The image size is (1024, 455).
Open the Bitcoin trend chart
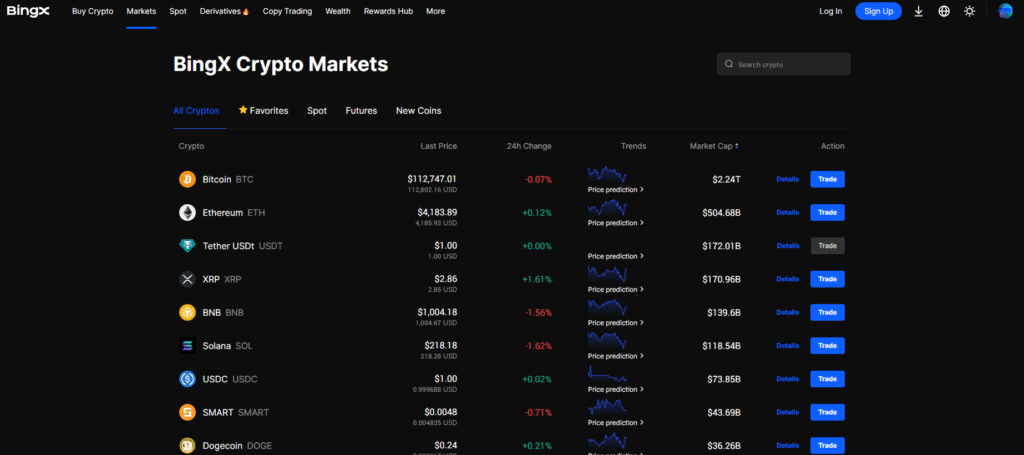click(607, 174)
